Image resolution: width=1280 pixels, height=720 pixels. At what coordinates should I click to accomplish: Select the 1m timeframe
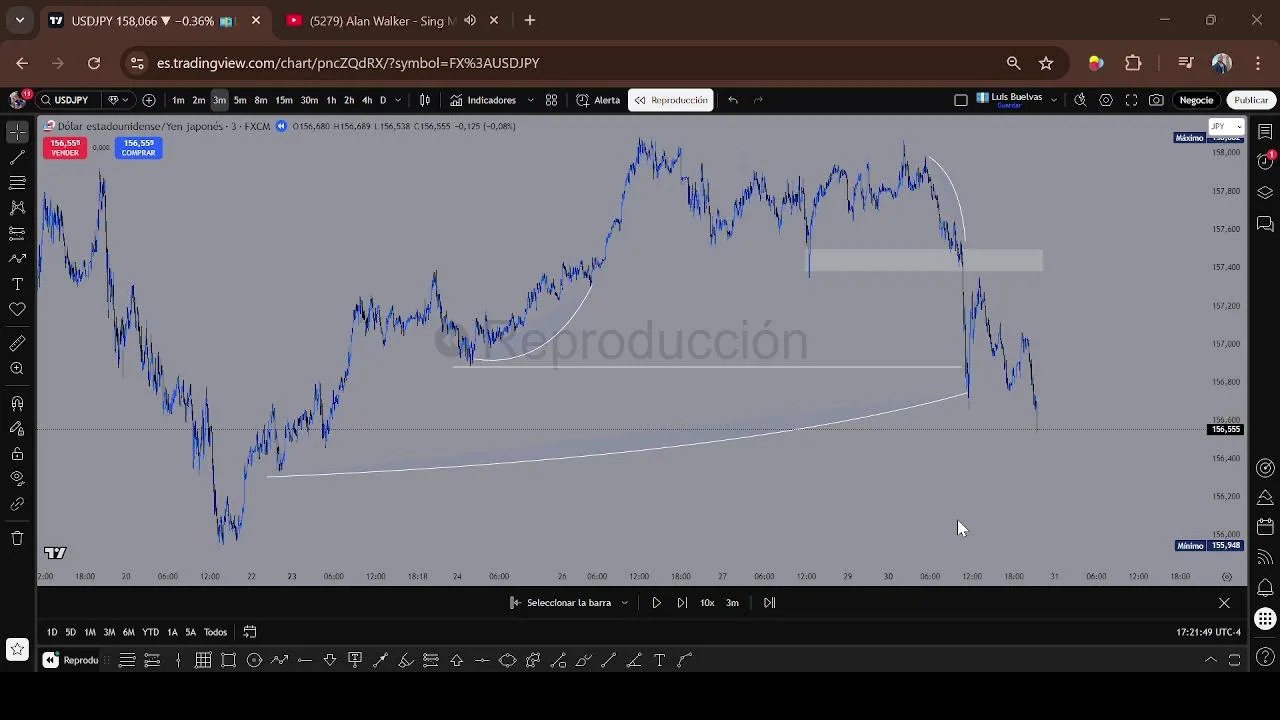(x=178, y=100)
